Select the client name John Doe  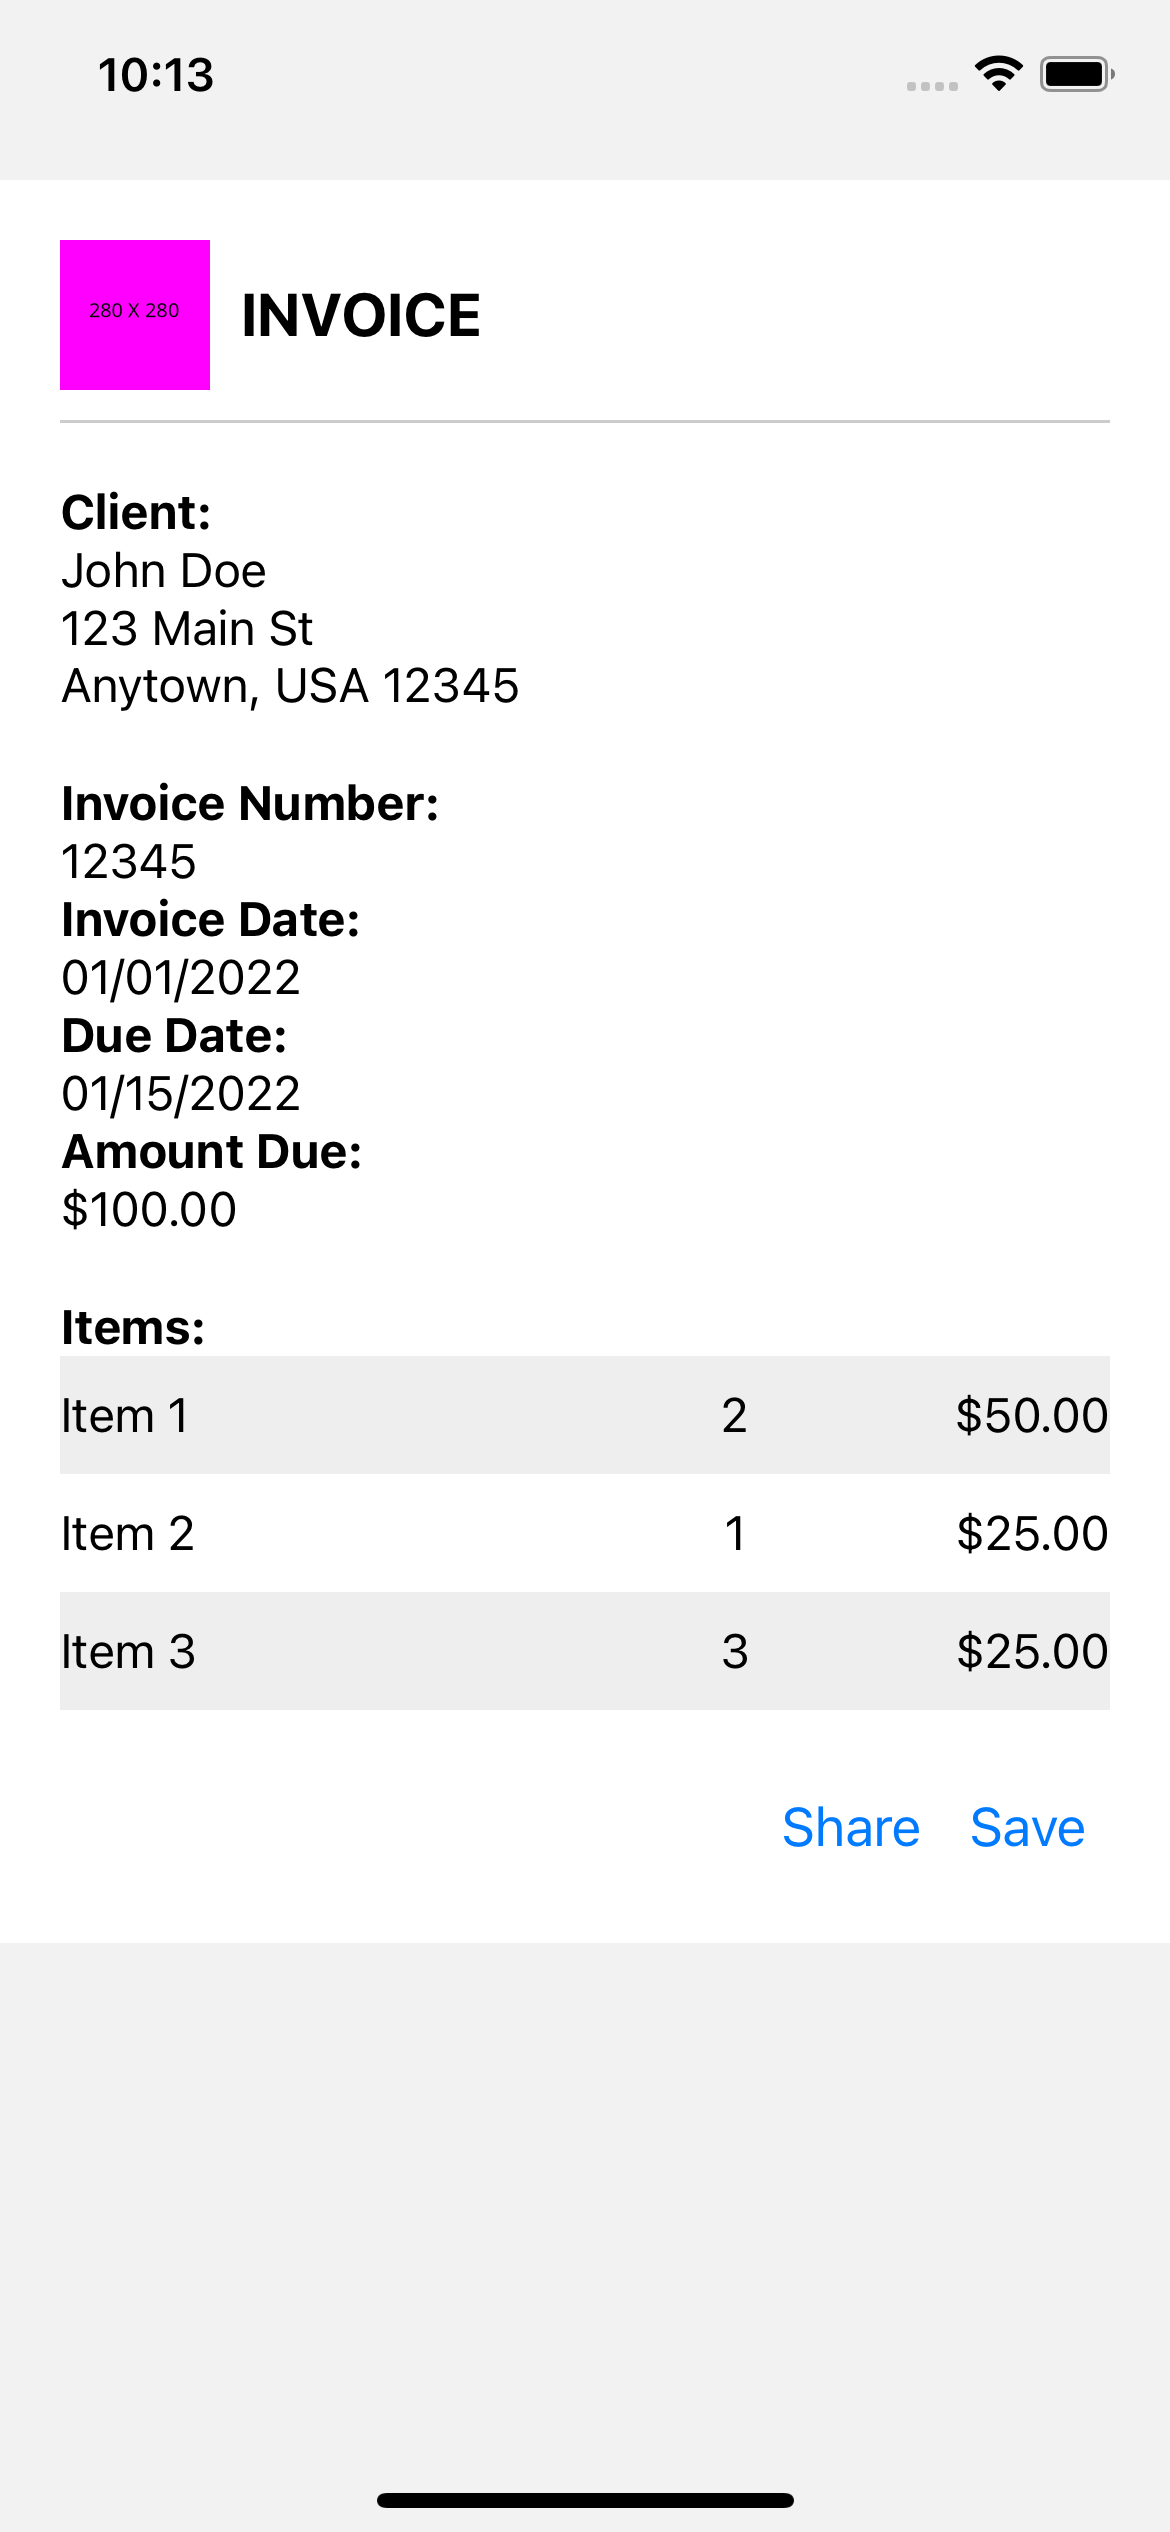point(163,570)
